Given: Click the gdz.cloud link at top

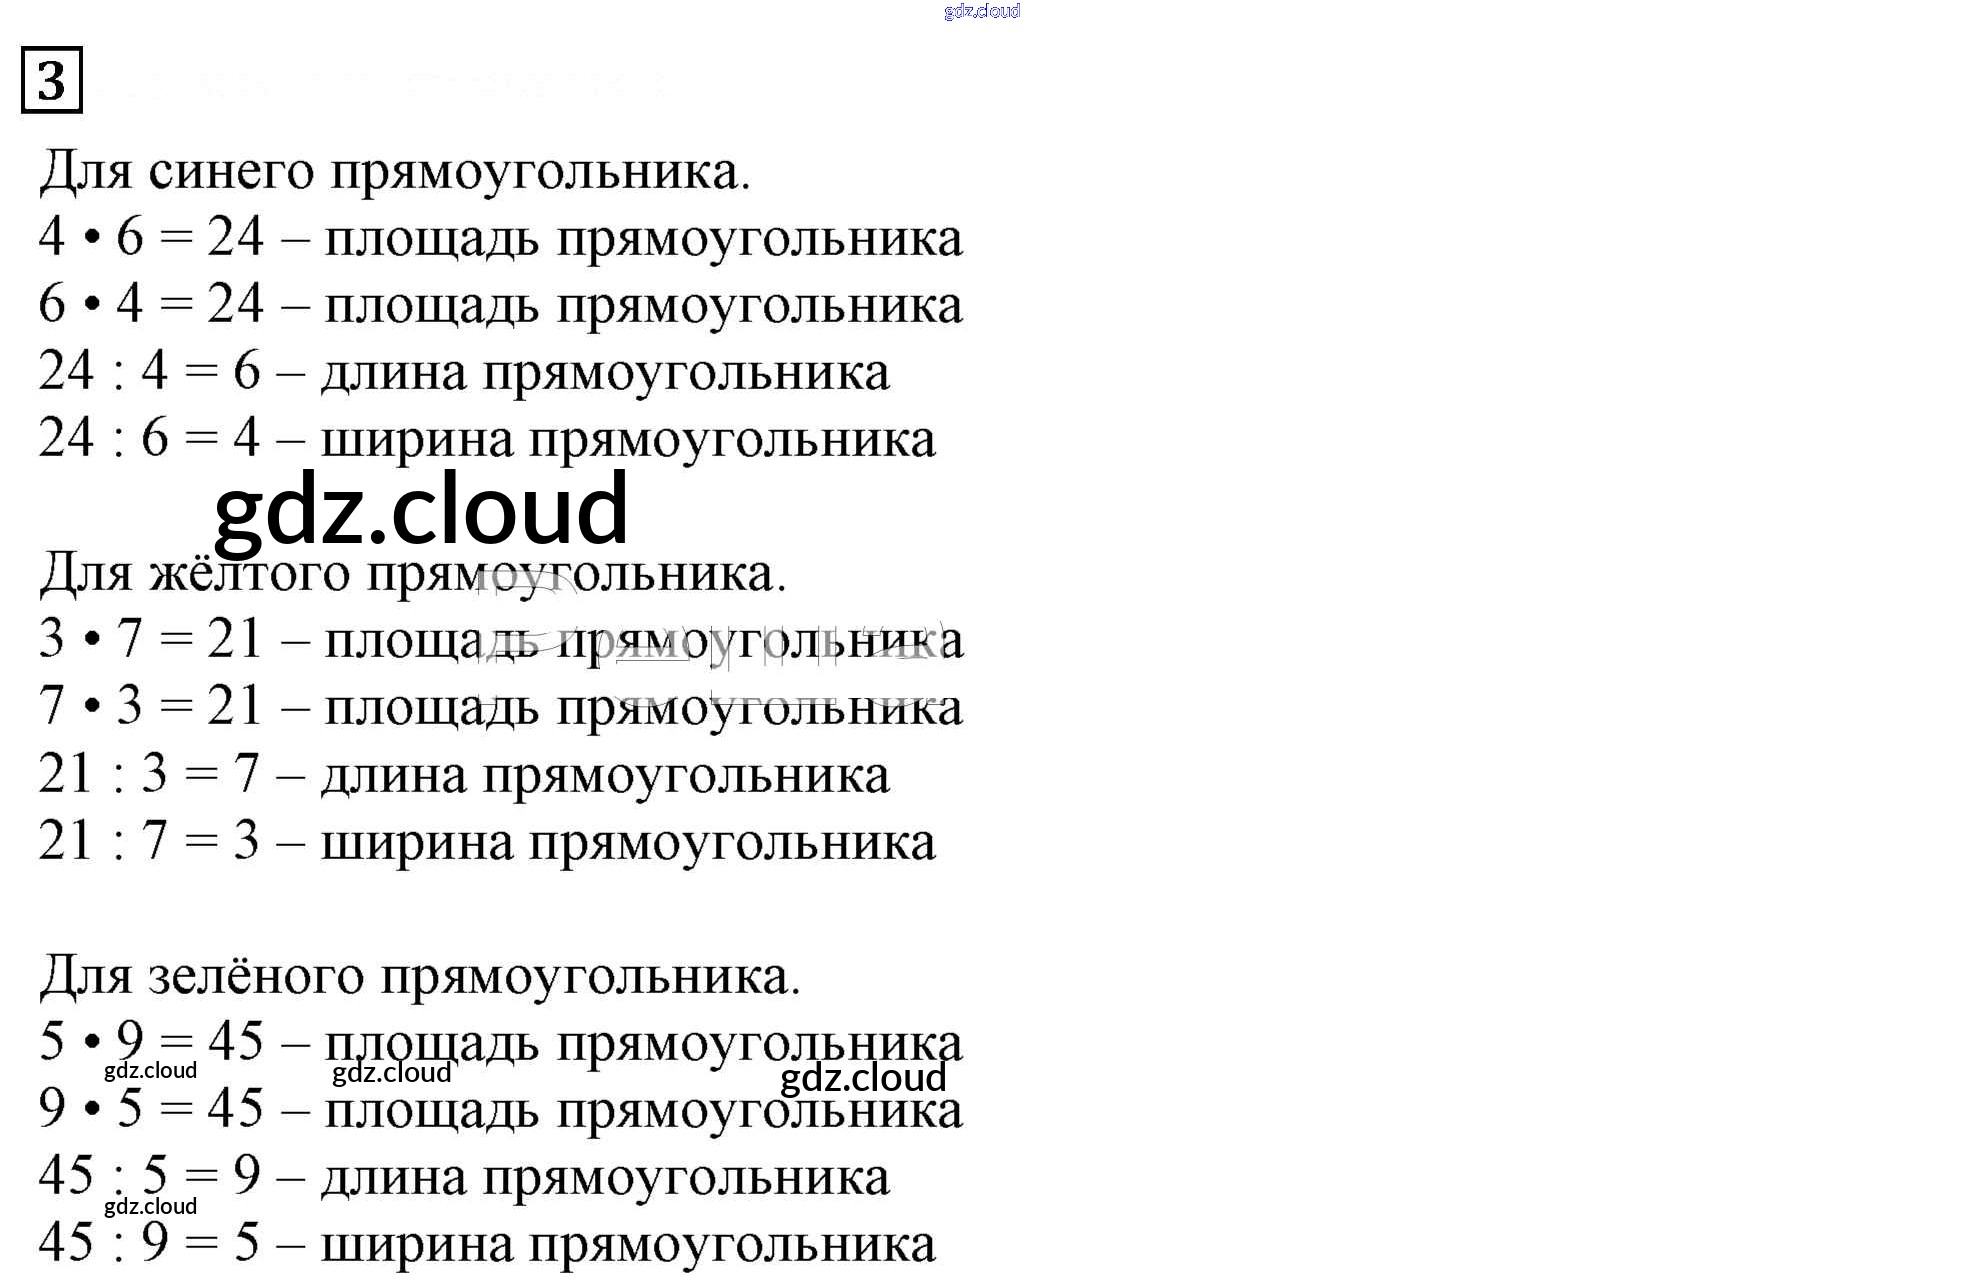Looking at the screenshot, I should point(981,11).
